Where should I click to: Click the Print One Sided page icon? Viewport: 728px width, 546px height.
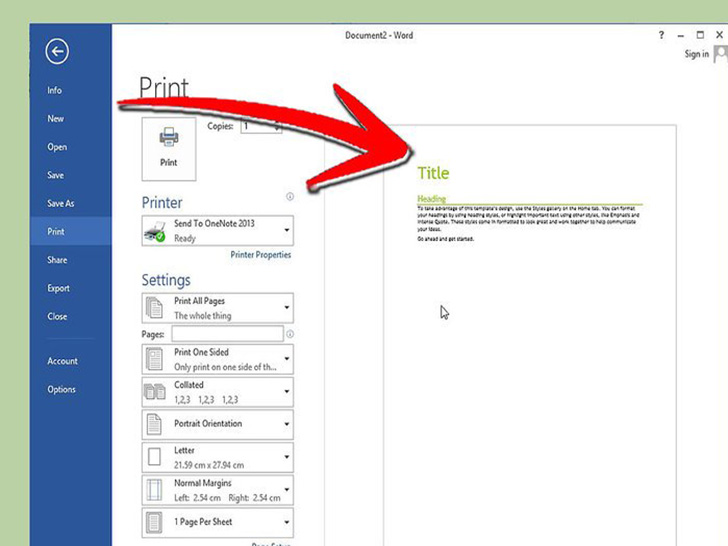pyautogui.click(x=154, y=359)
